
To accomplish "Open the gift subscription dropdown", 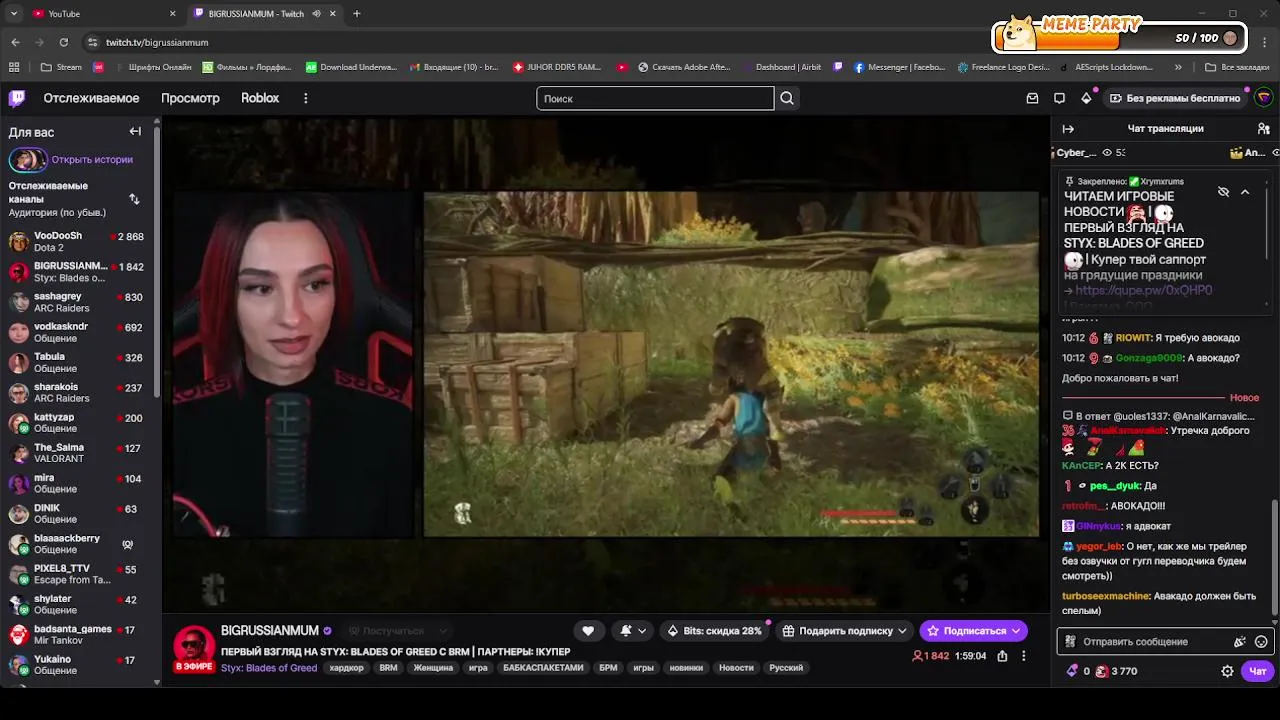I will 845,631.
